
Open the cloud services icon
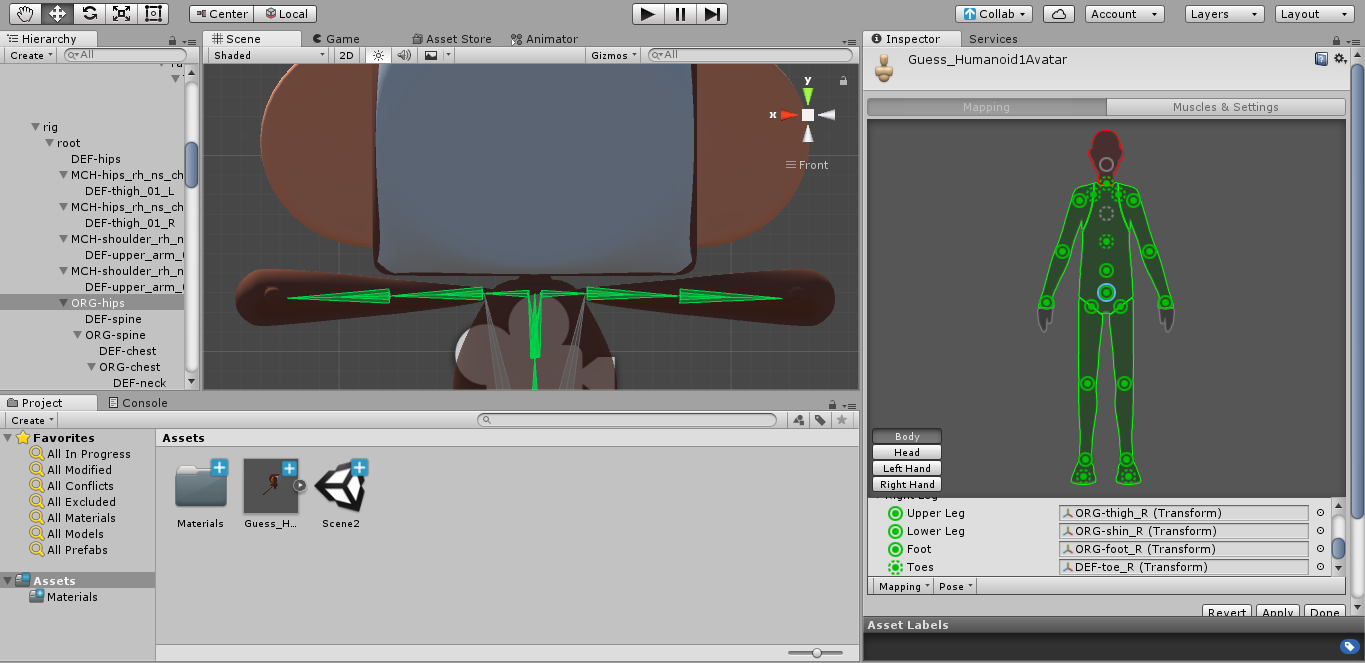[1059, 14]
